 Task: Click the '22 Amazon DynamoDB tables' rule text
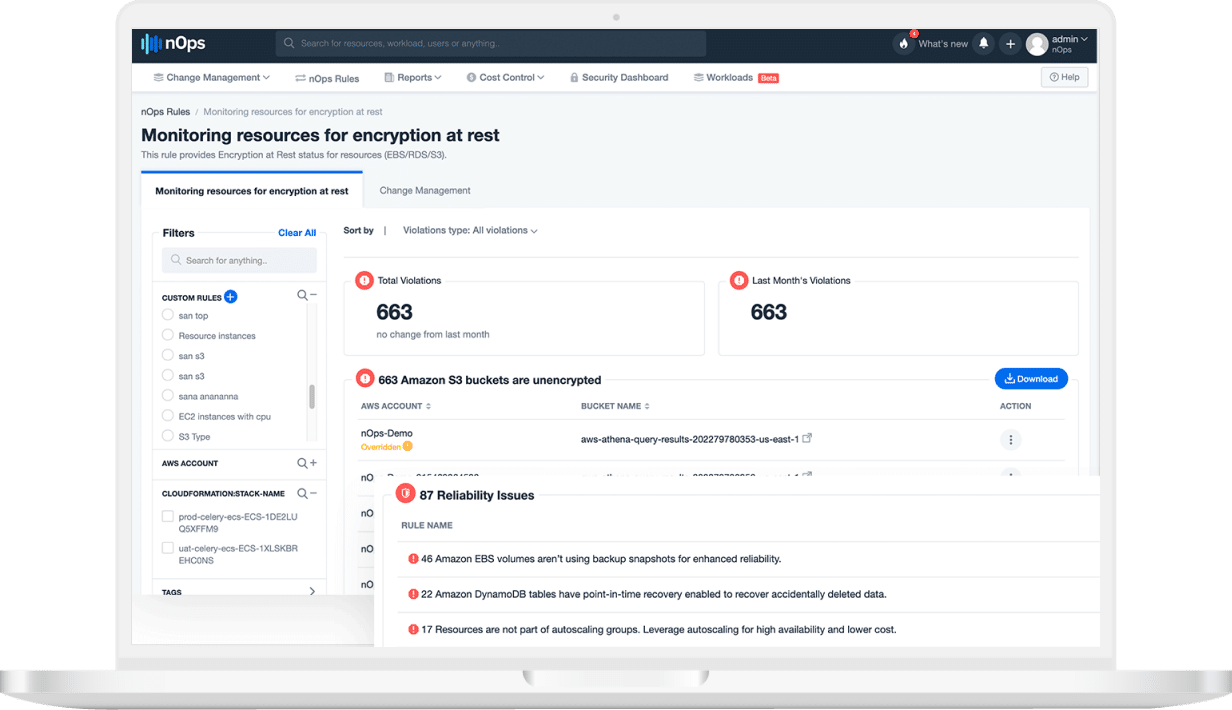point(654,594)
